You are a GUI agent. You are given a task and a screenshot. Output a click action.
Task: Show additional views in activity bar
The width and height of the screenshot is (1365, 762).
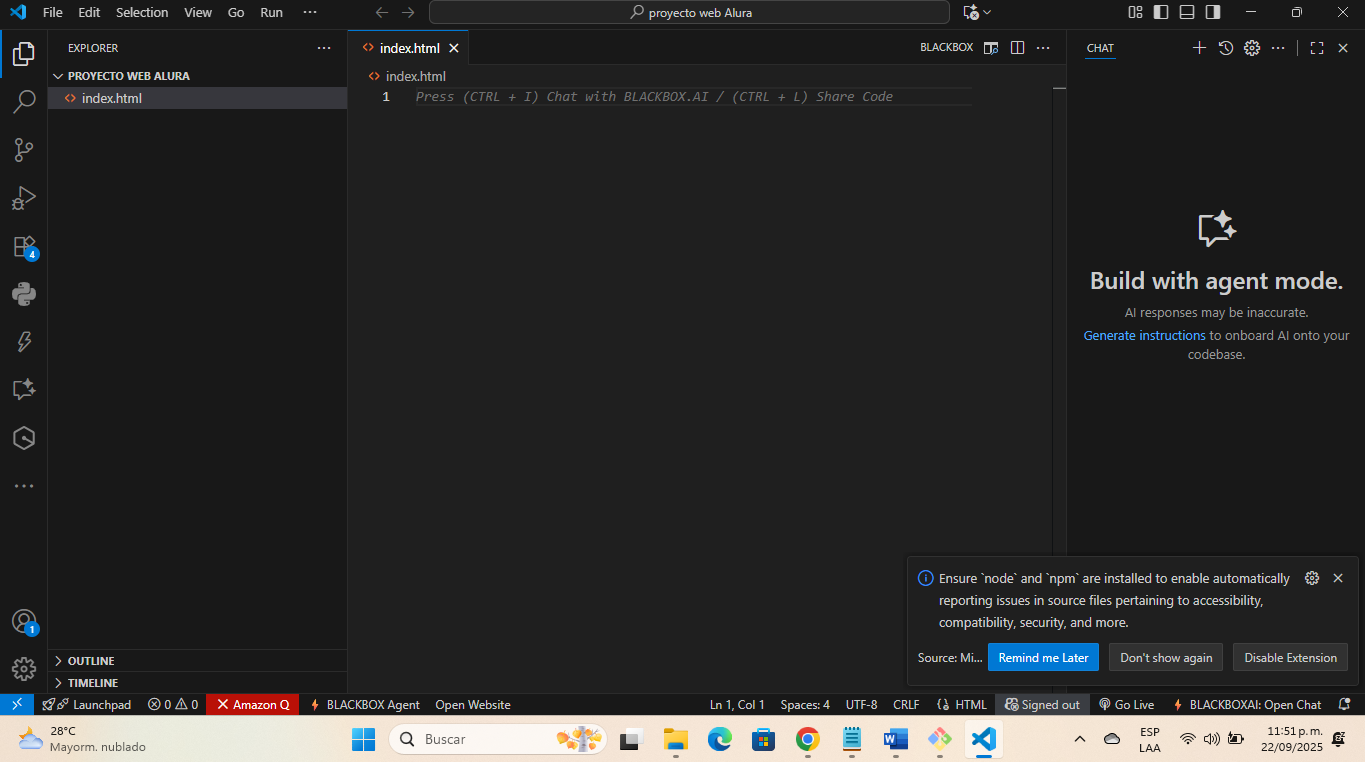click(x=24, y=486)
